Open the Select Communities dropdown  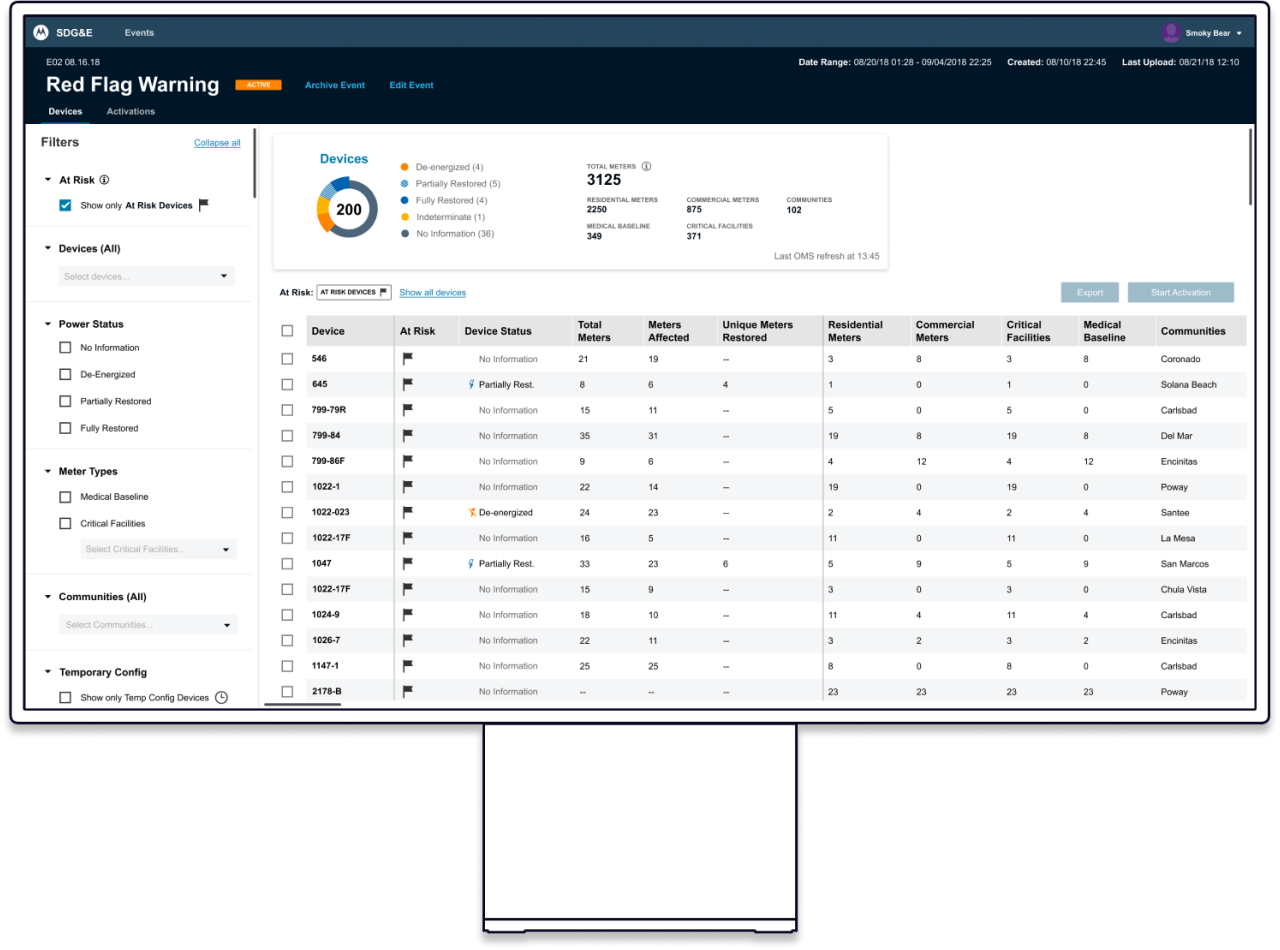[147, 625]
